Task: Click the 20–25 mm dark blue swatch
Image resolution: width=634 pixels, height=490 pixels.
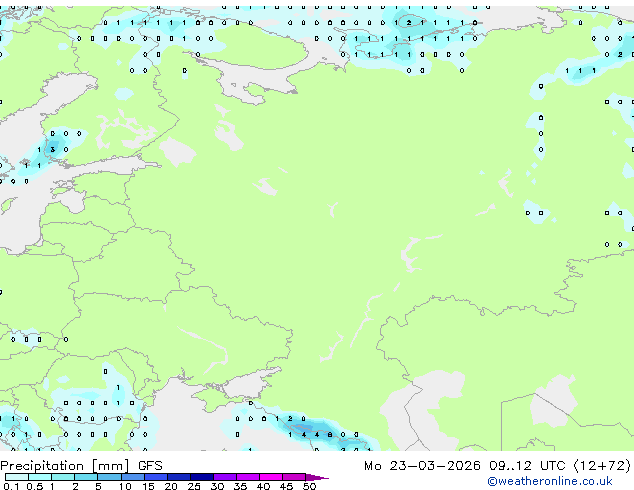Action: (179, 477)
